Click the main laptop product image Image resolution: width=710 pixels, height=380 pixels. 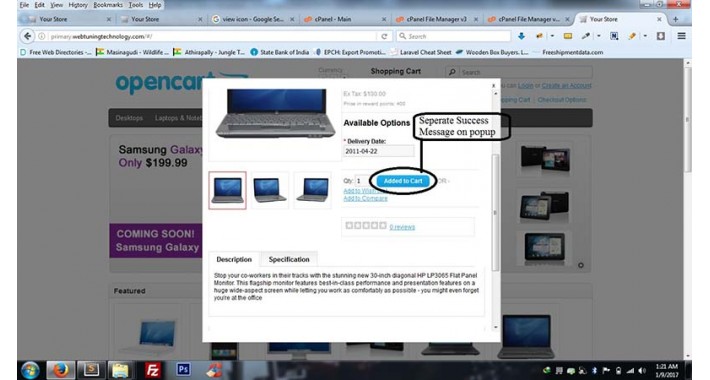pos(275,114)
